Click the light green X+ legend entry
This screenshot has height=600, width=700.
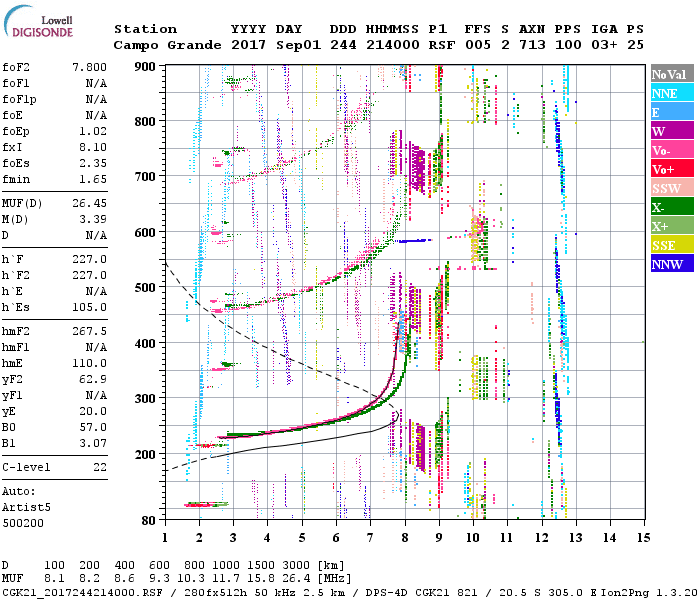click(672, 226)
